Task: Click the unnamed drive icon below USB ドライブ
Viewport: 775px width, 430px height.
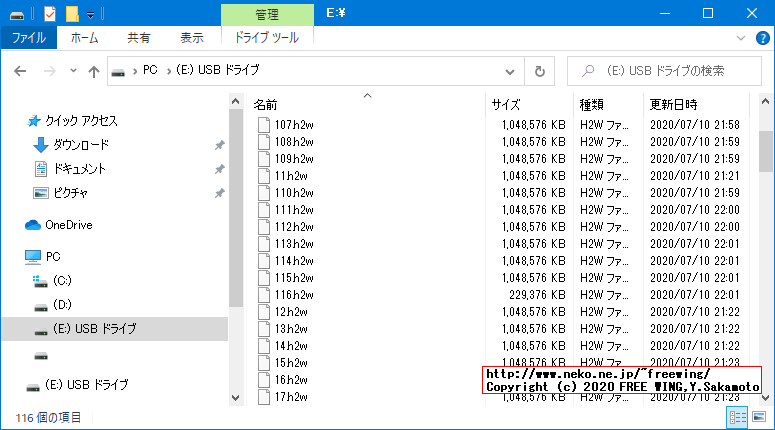Action: click(x=41, y=356)
